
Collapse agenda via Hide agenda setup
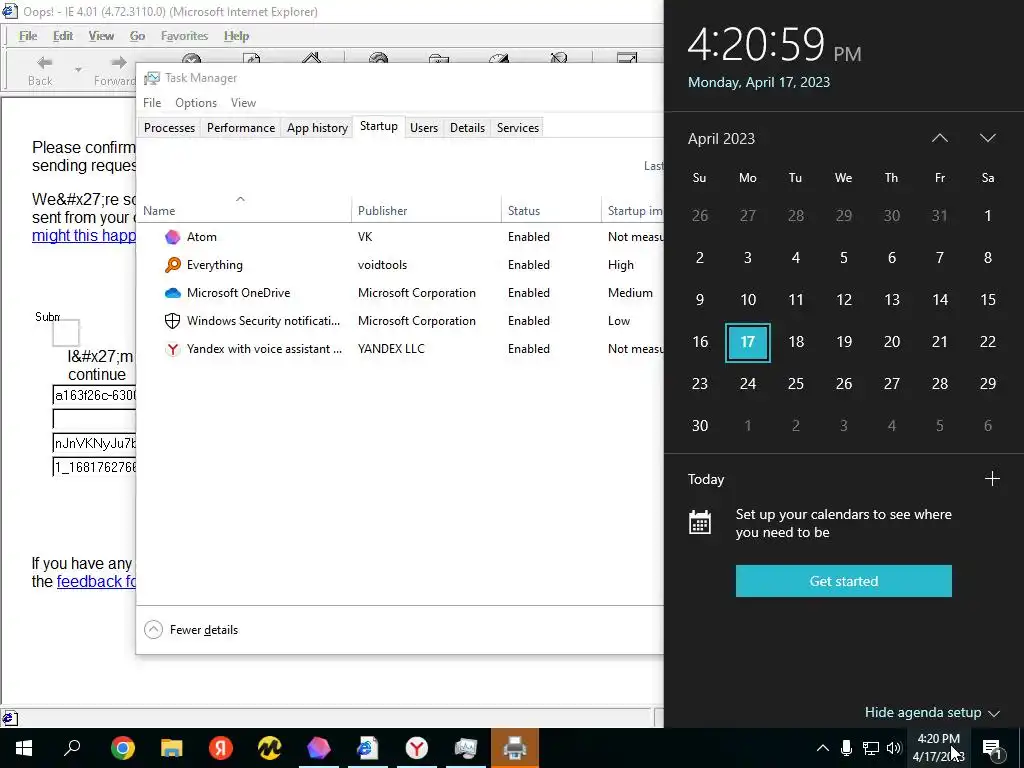point(932,712)
